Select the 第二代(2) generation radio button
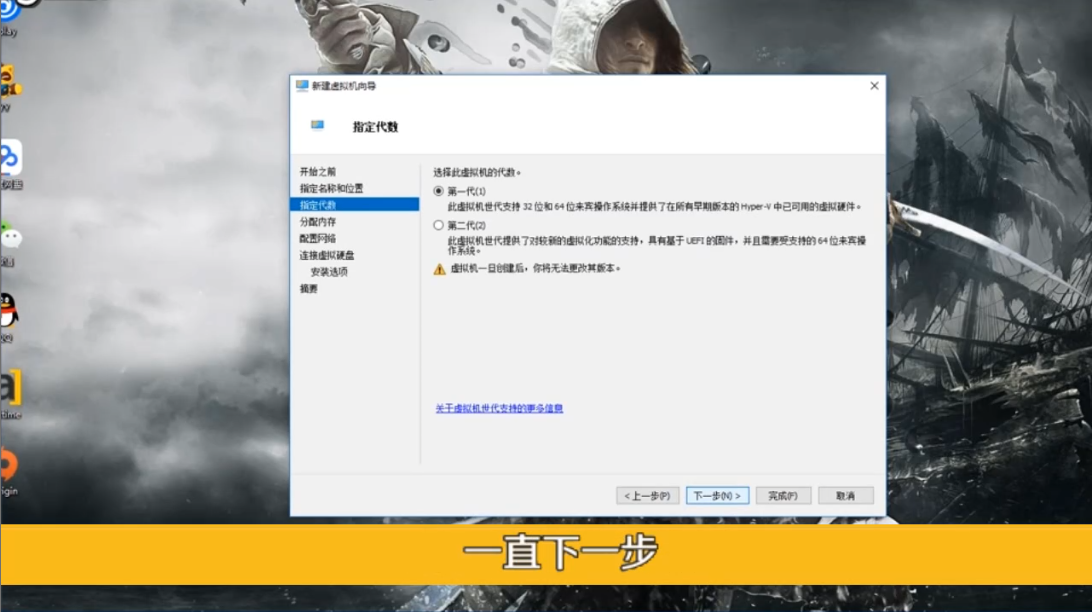The height and width of the screenshot is (612, 1092). point(438,225)
